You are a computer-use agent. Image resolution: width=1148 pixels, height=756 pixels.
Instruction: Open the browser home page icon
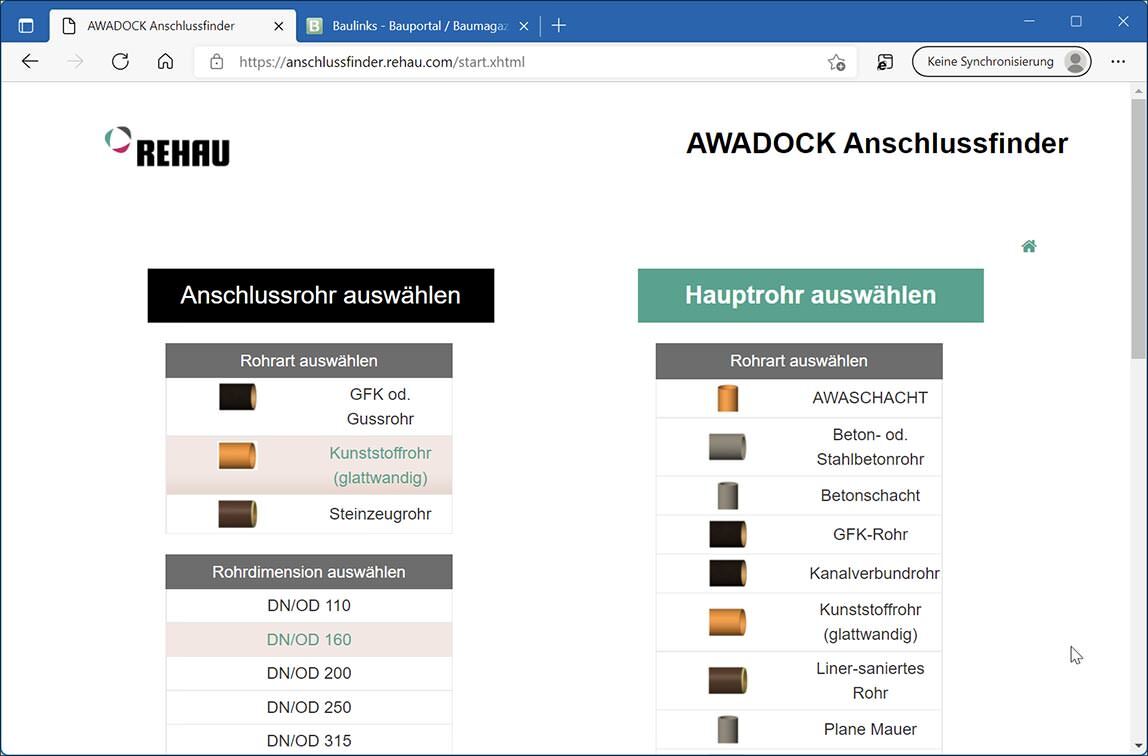click(x=165, y=61)
